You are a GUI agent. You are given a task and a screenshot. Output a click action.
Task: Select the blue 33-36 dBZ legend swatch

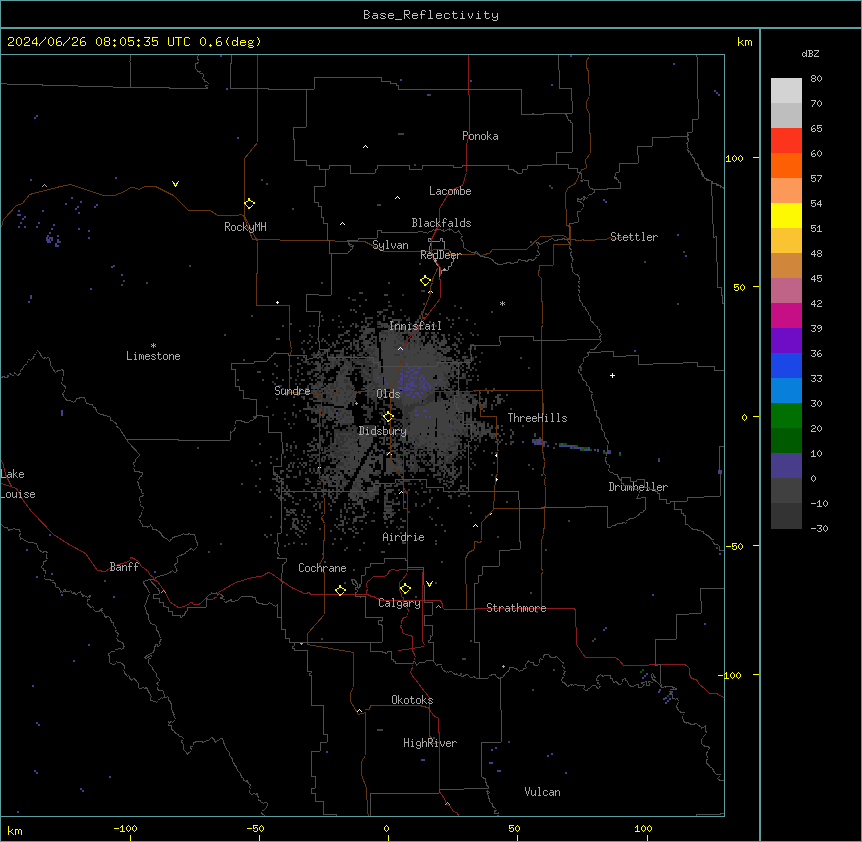tap(786, 365)
